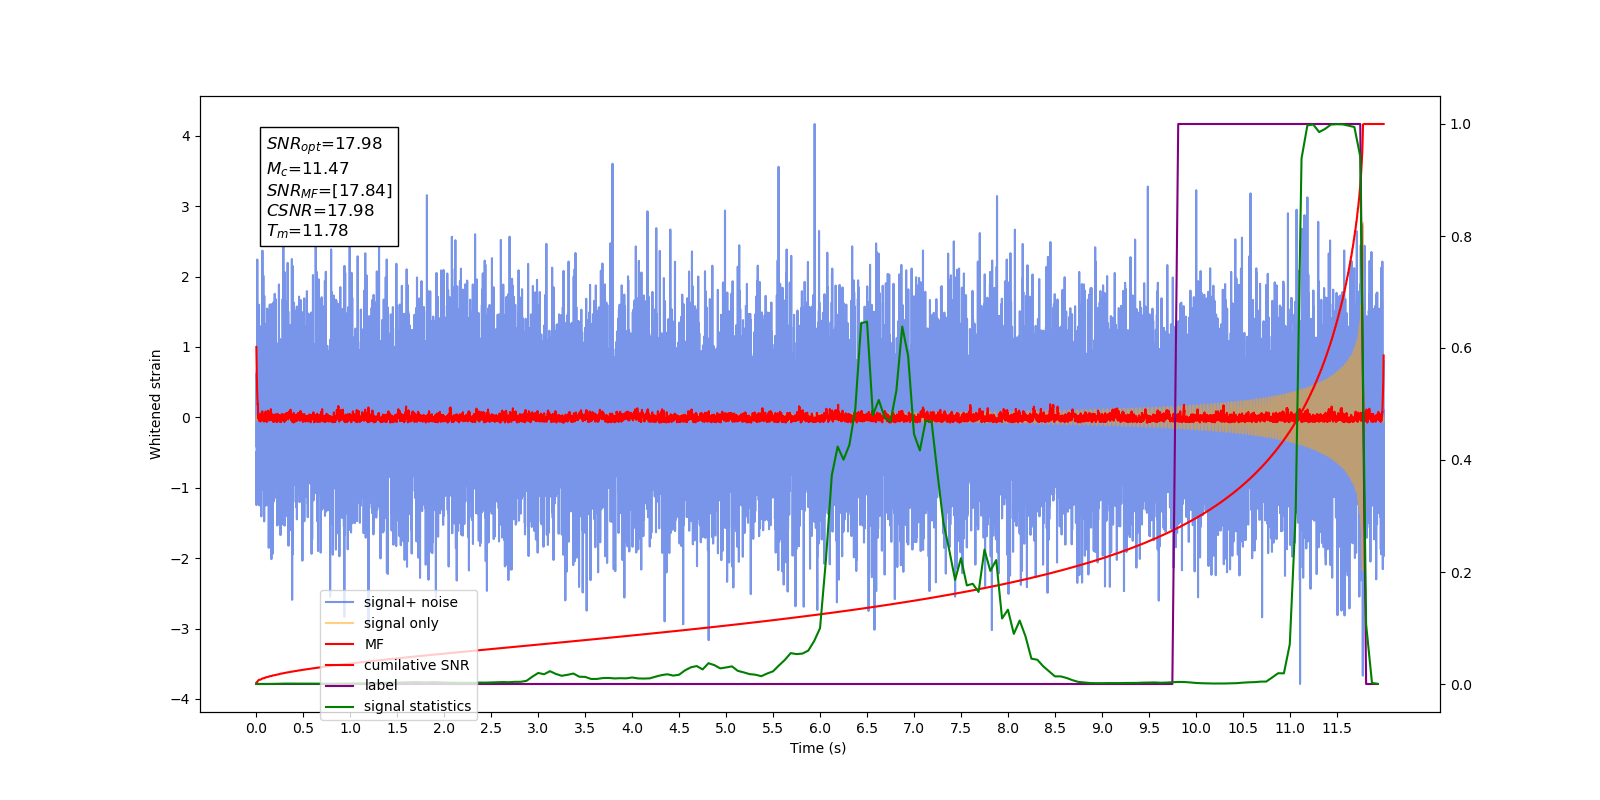
Task: Click the blue line swatch for signal+ noise
Action: tap(340, 602)
